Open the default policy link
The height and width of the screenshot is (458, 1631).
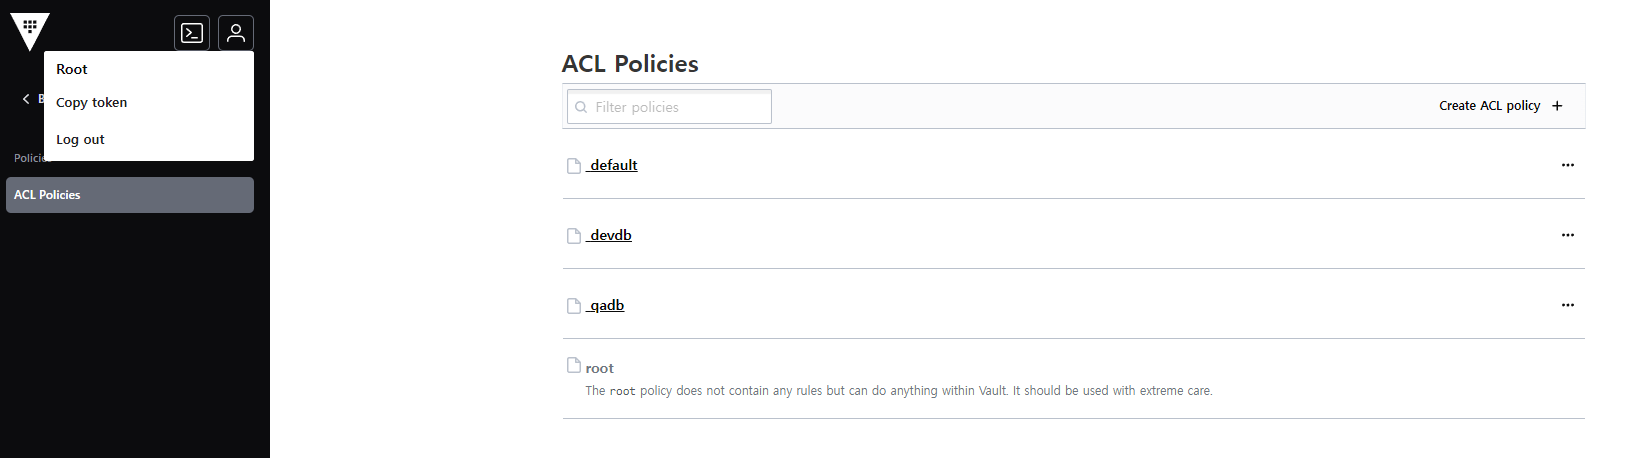613,166
